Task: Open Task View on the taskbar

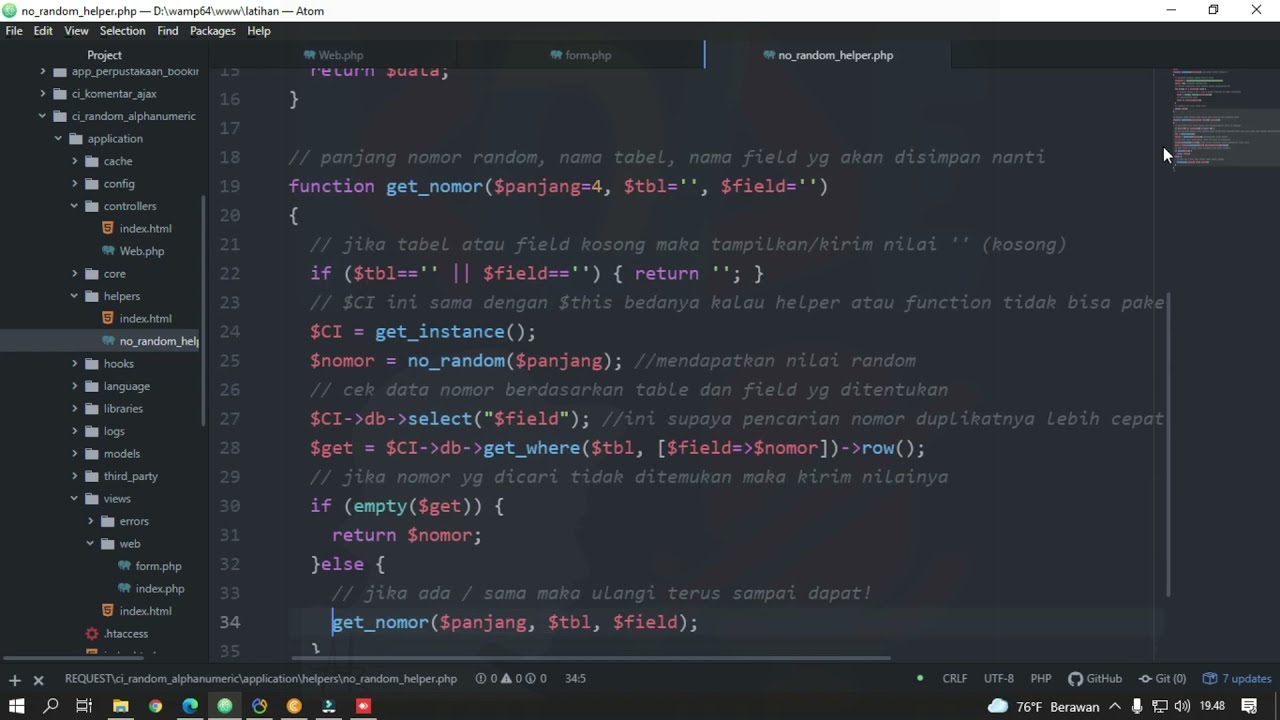Action: coord(84,706)
